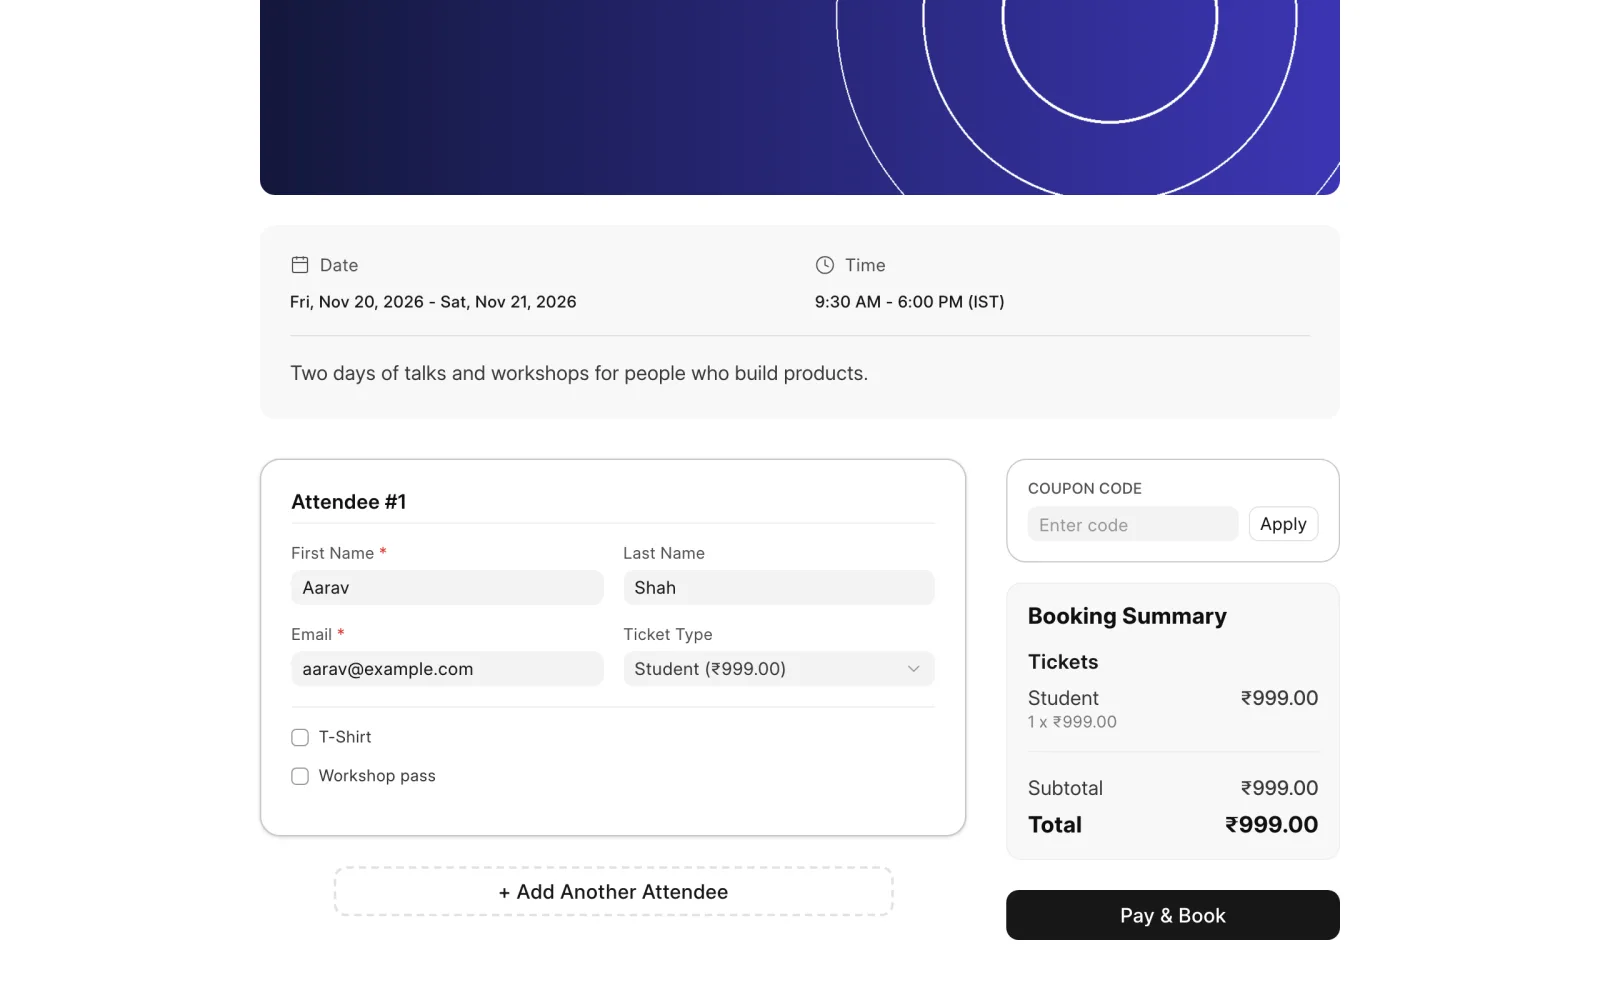Click the Email field with aarav@example.com
The height and width of the screenshot is (1000, 1600).
[447, 669]
